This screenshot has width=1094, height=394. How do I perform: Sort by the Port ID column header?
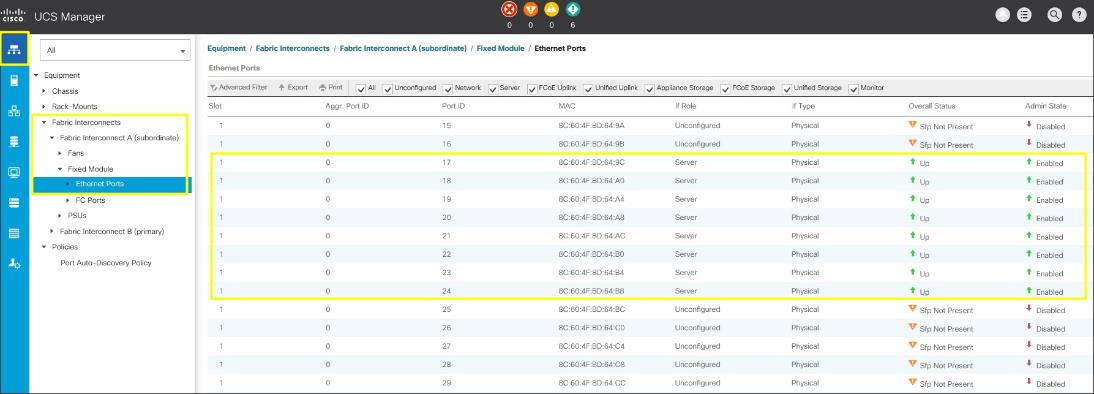454,106
